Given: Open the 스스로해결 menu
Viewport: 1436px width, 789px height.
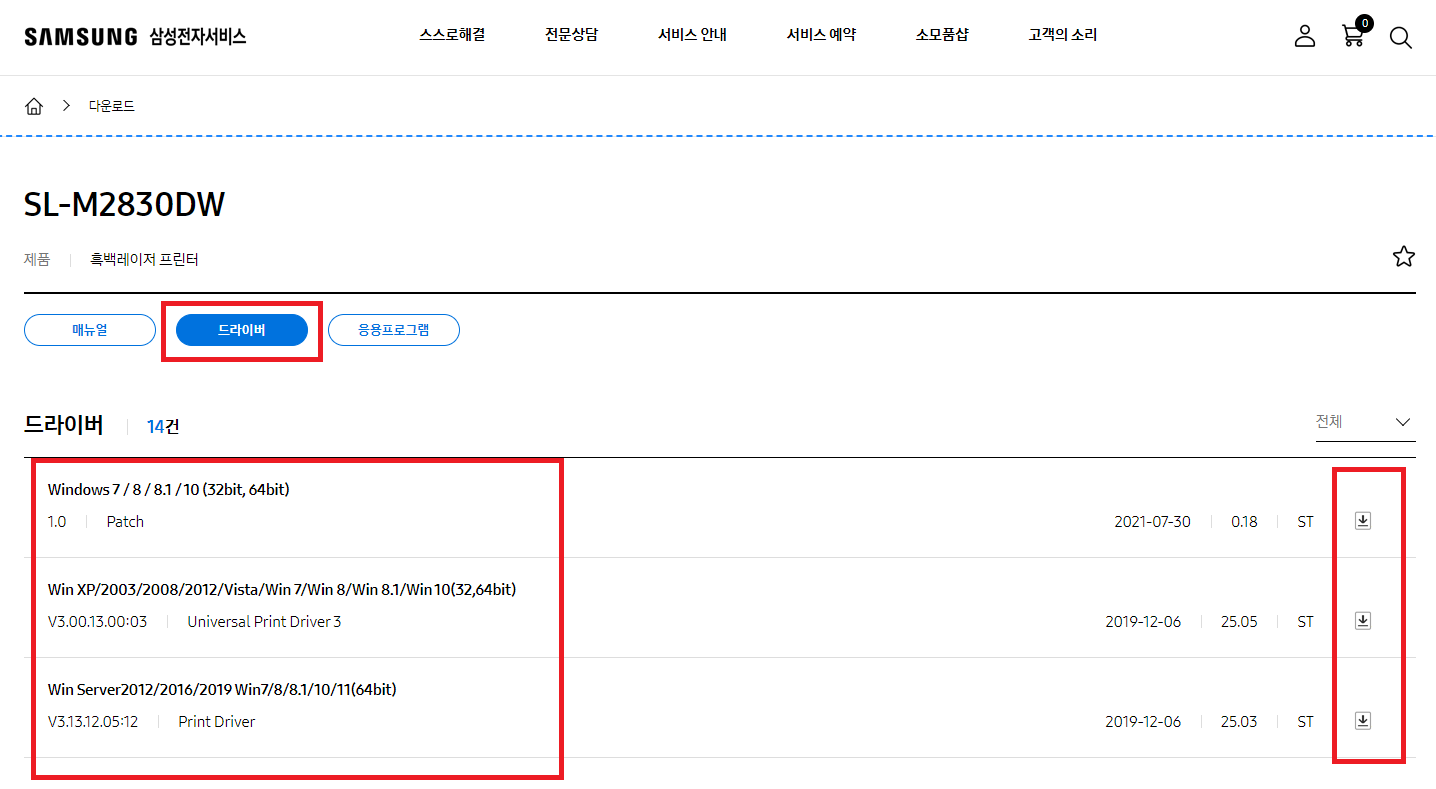Looking at the screenshot, I should (452, 35).
